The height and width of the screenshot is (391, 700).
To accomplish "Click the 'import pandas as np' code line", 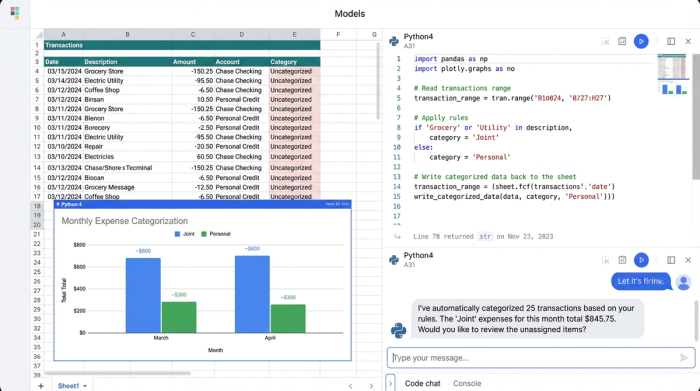I will 450,59.
